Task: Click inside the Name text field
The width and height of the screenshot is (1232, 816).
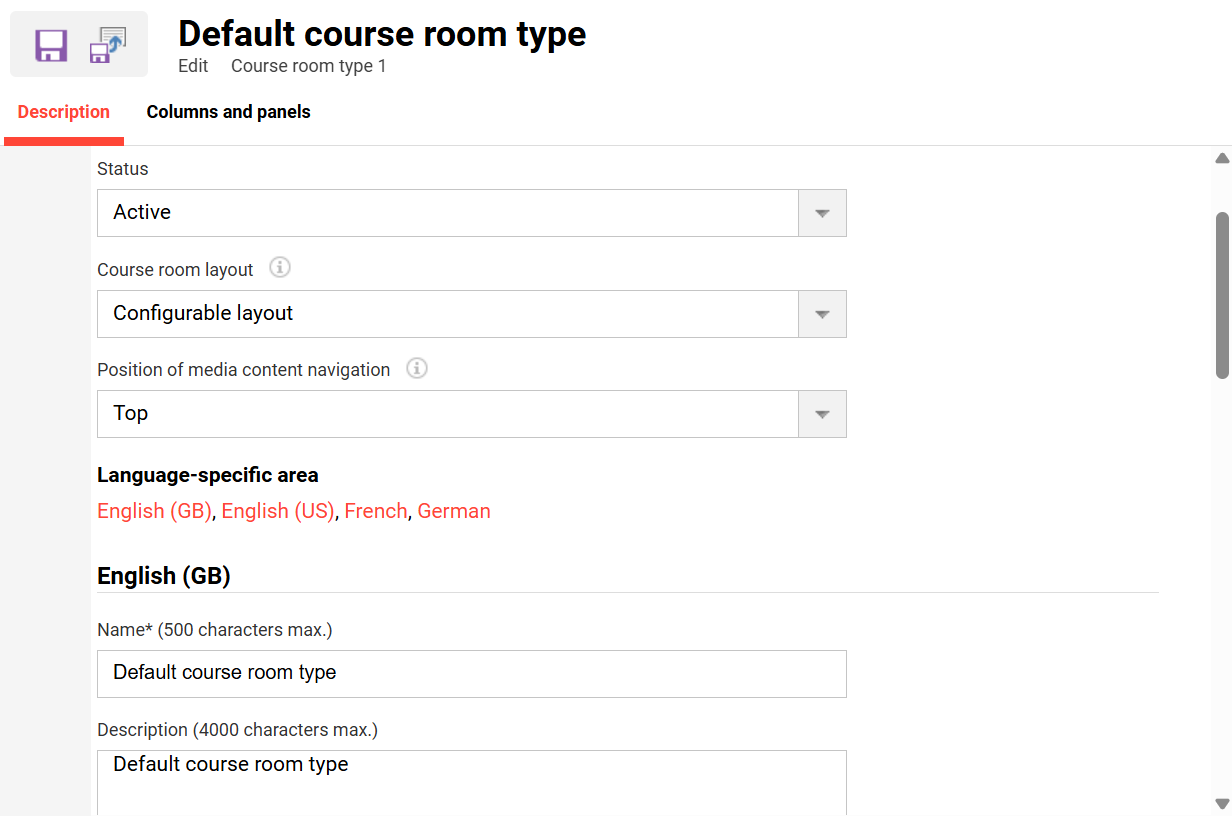Action: coord(450,673)
